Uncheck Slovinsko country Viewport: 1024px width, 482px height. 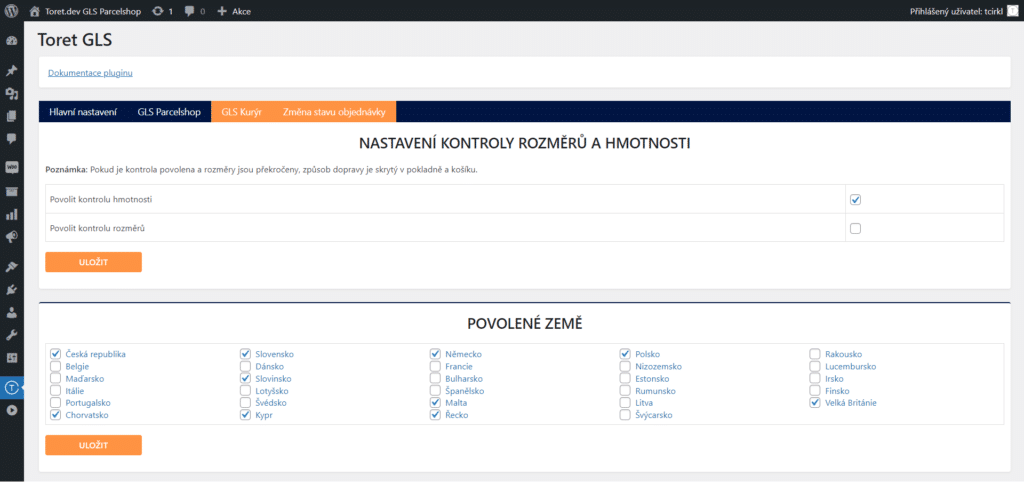[x=246, y=379]
